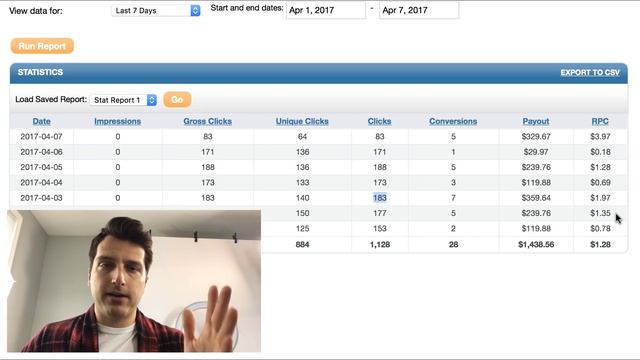This screenshot has height=360, width=640.
Task: Click the end date field Apr 7, 2017
Action: [419, 10]
